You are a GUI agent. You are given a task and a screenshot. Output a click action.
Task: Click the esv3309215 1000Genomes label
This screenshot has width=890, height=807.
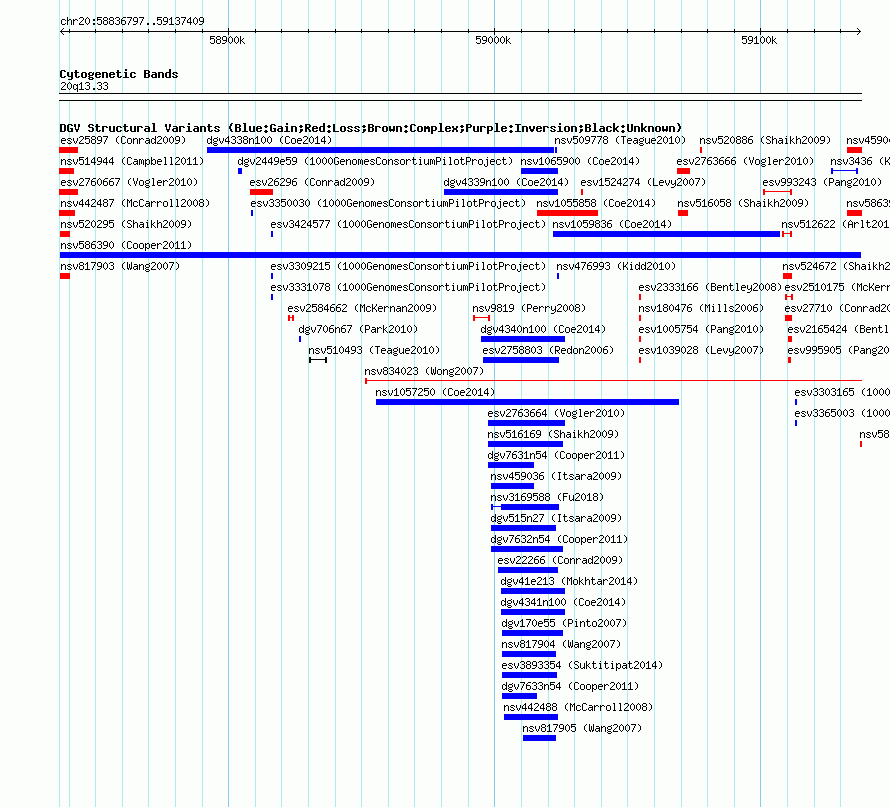point(408,266)
